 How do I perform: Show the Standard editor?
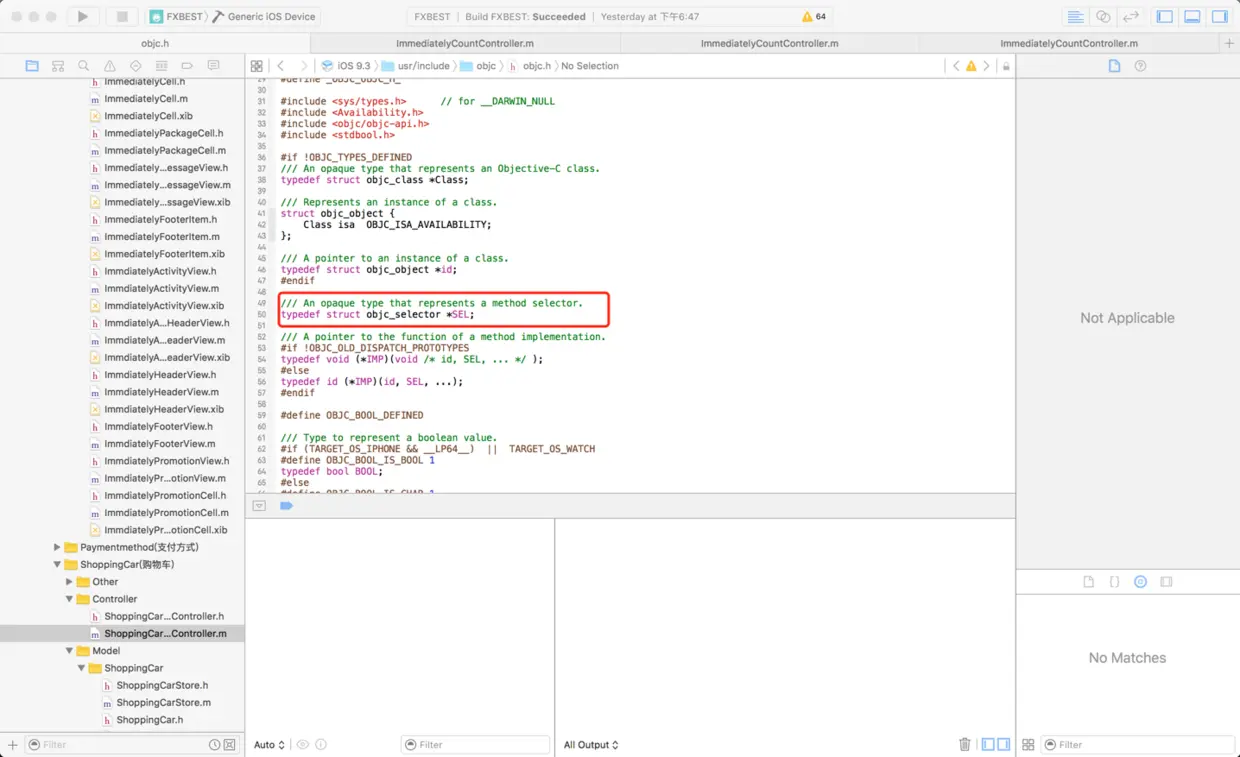(x=1075, y=17)
